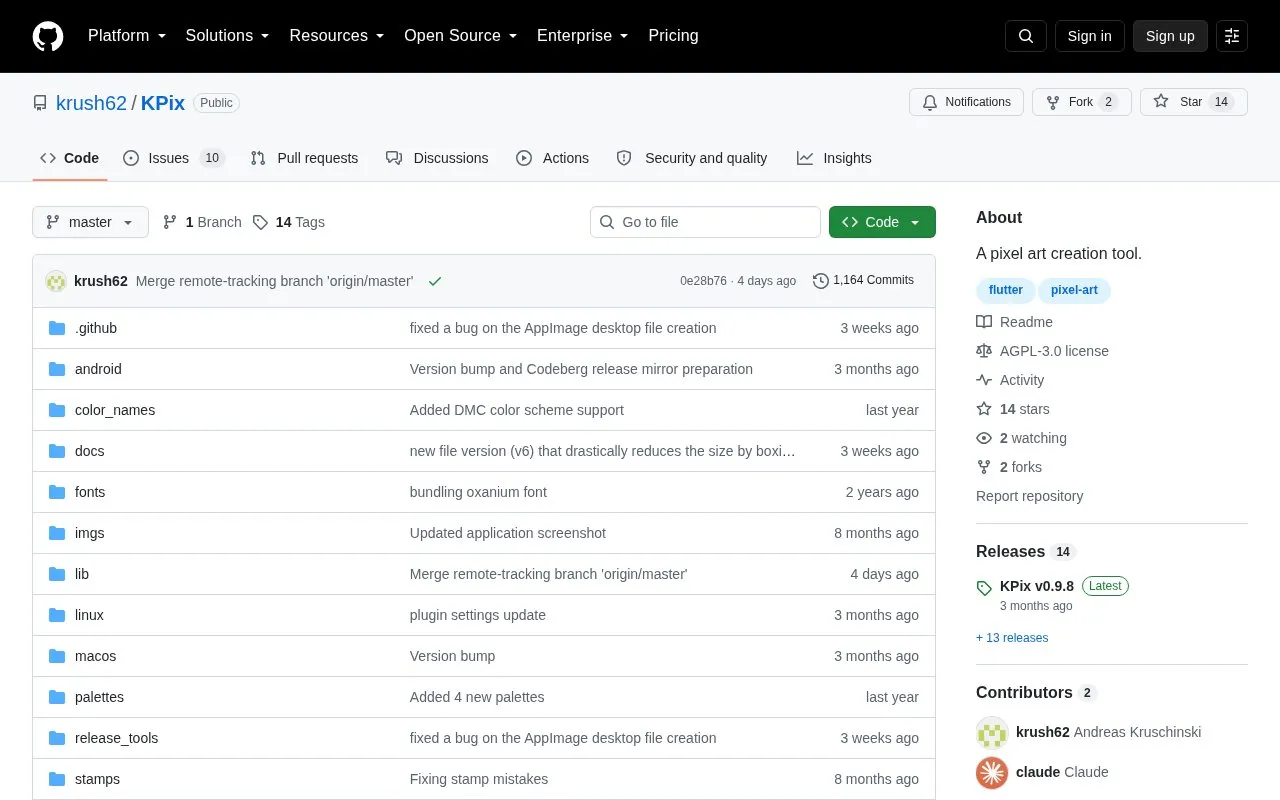1280x800 pixels.
Task: Open the AGPL-3.0 license link
Action: click(x=1042, y=351)
